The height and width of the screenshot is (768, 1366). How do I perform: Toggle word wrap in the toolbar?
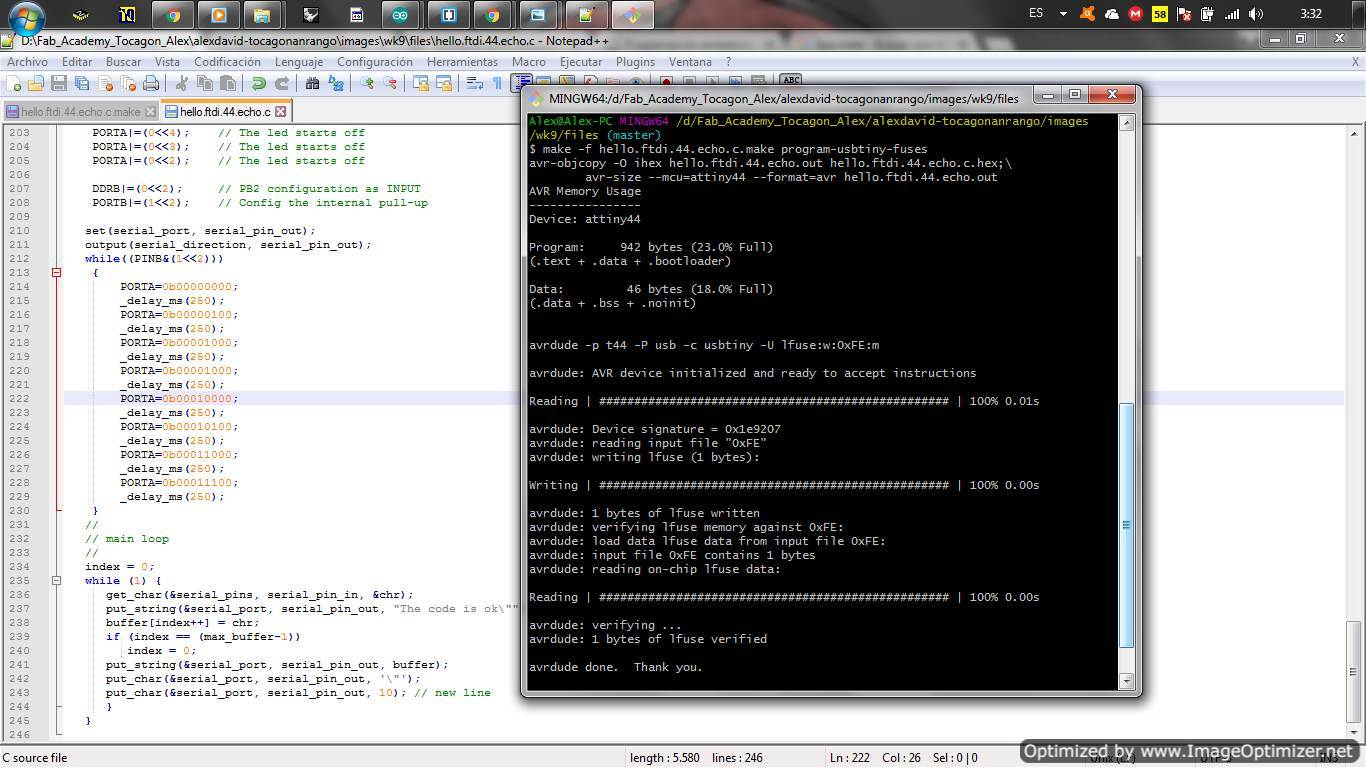point(475,84)
